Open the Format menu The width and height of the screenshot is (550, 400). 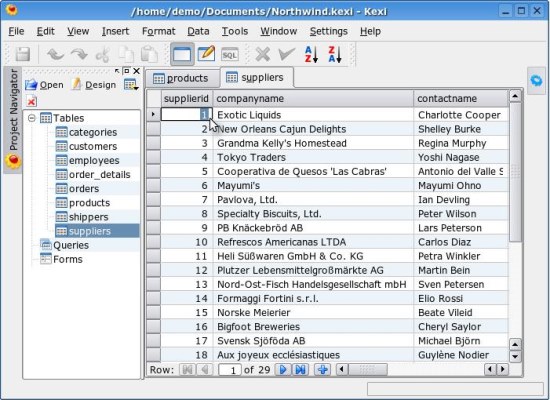click(x=159, y=31)
